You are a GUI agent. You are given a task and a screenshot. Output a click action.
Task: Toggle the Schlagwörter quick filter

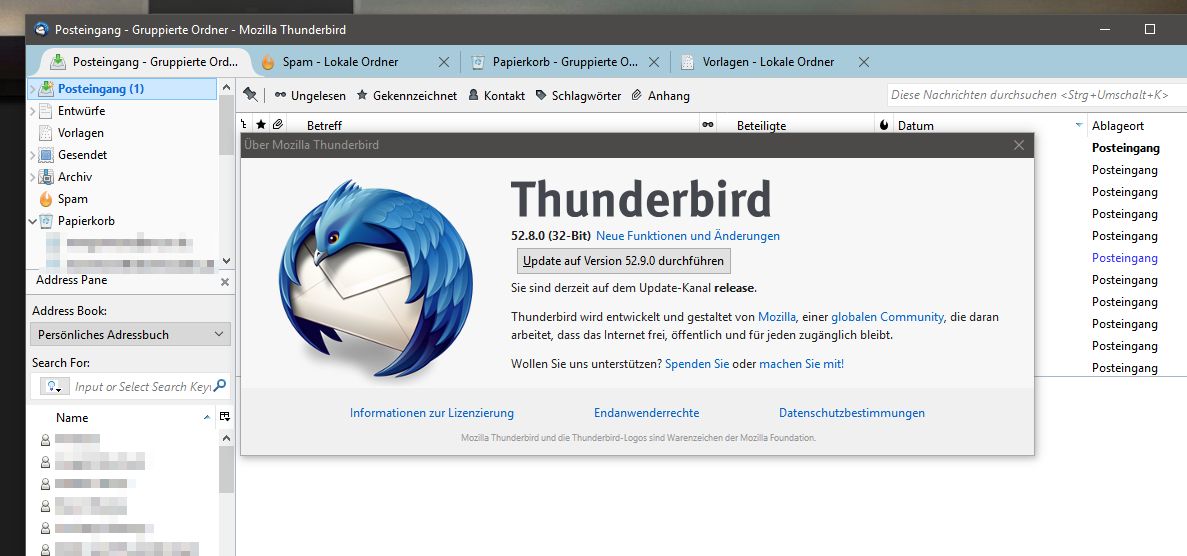tap(578, 95)
